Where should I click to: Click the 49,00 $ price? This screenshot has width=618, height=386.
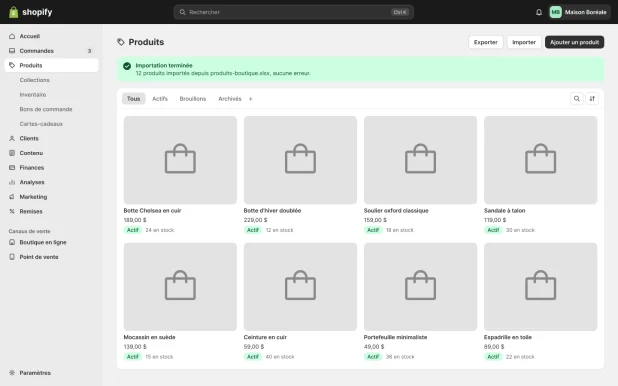tap(374, 347)
